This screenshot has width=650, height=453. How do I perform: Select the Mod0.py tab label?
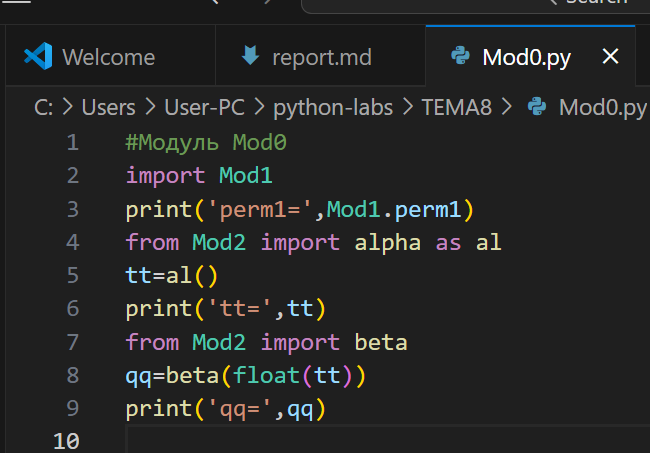click(526, 57)
